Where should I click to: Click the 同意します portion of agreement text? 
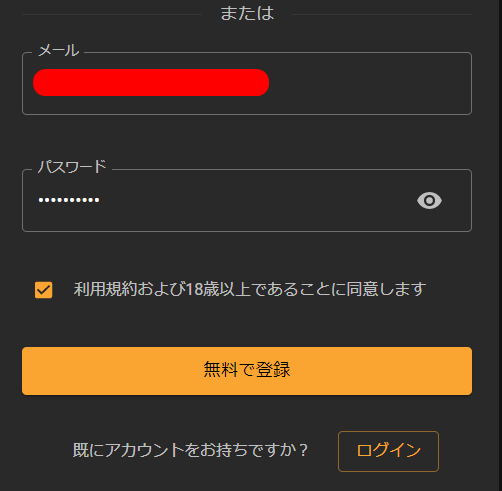point(386,289)
